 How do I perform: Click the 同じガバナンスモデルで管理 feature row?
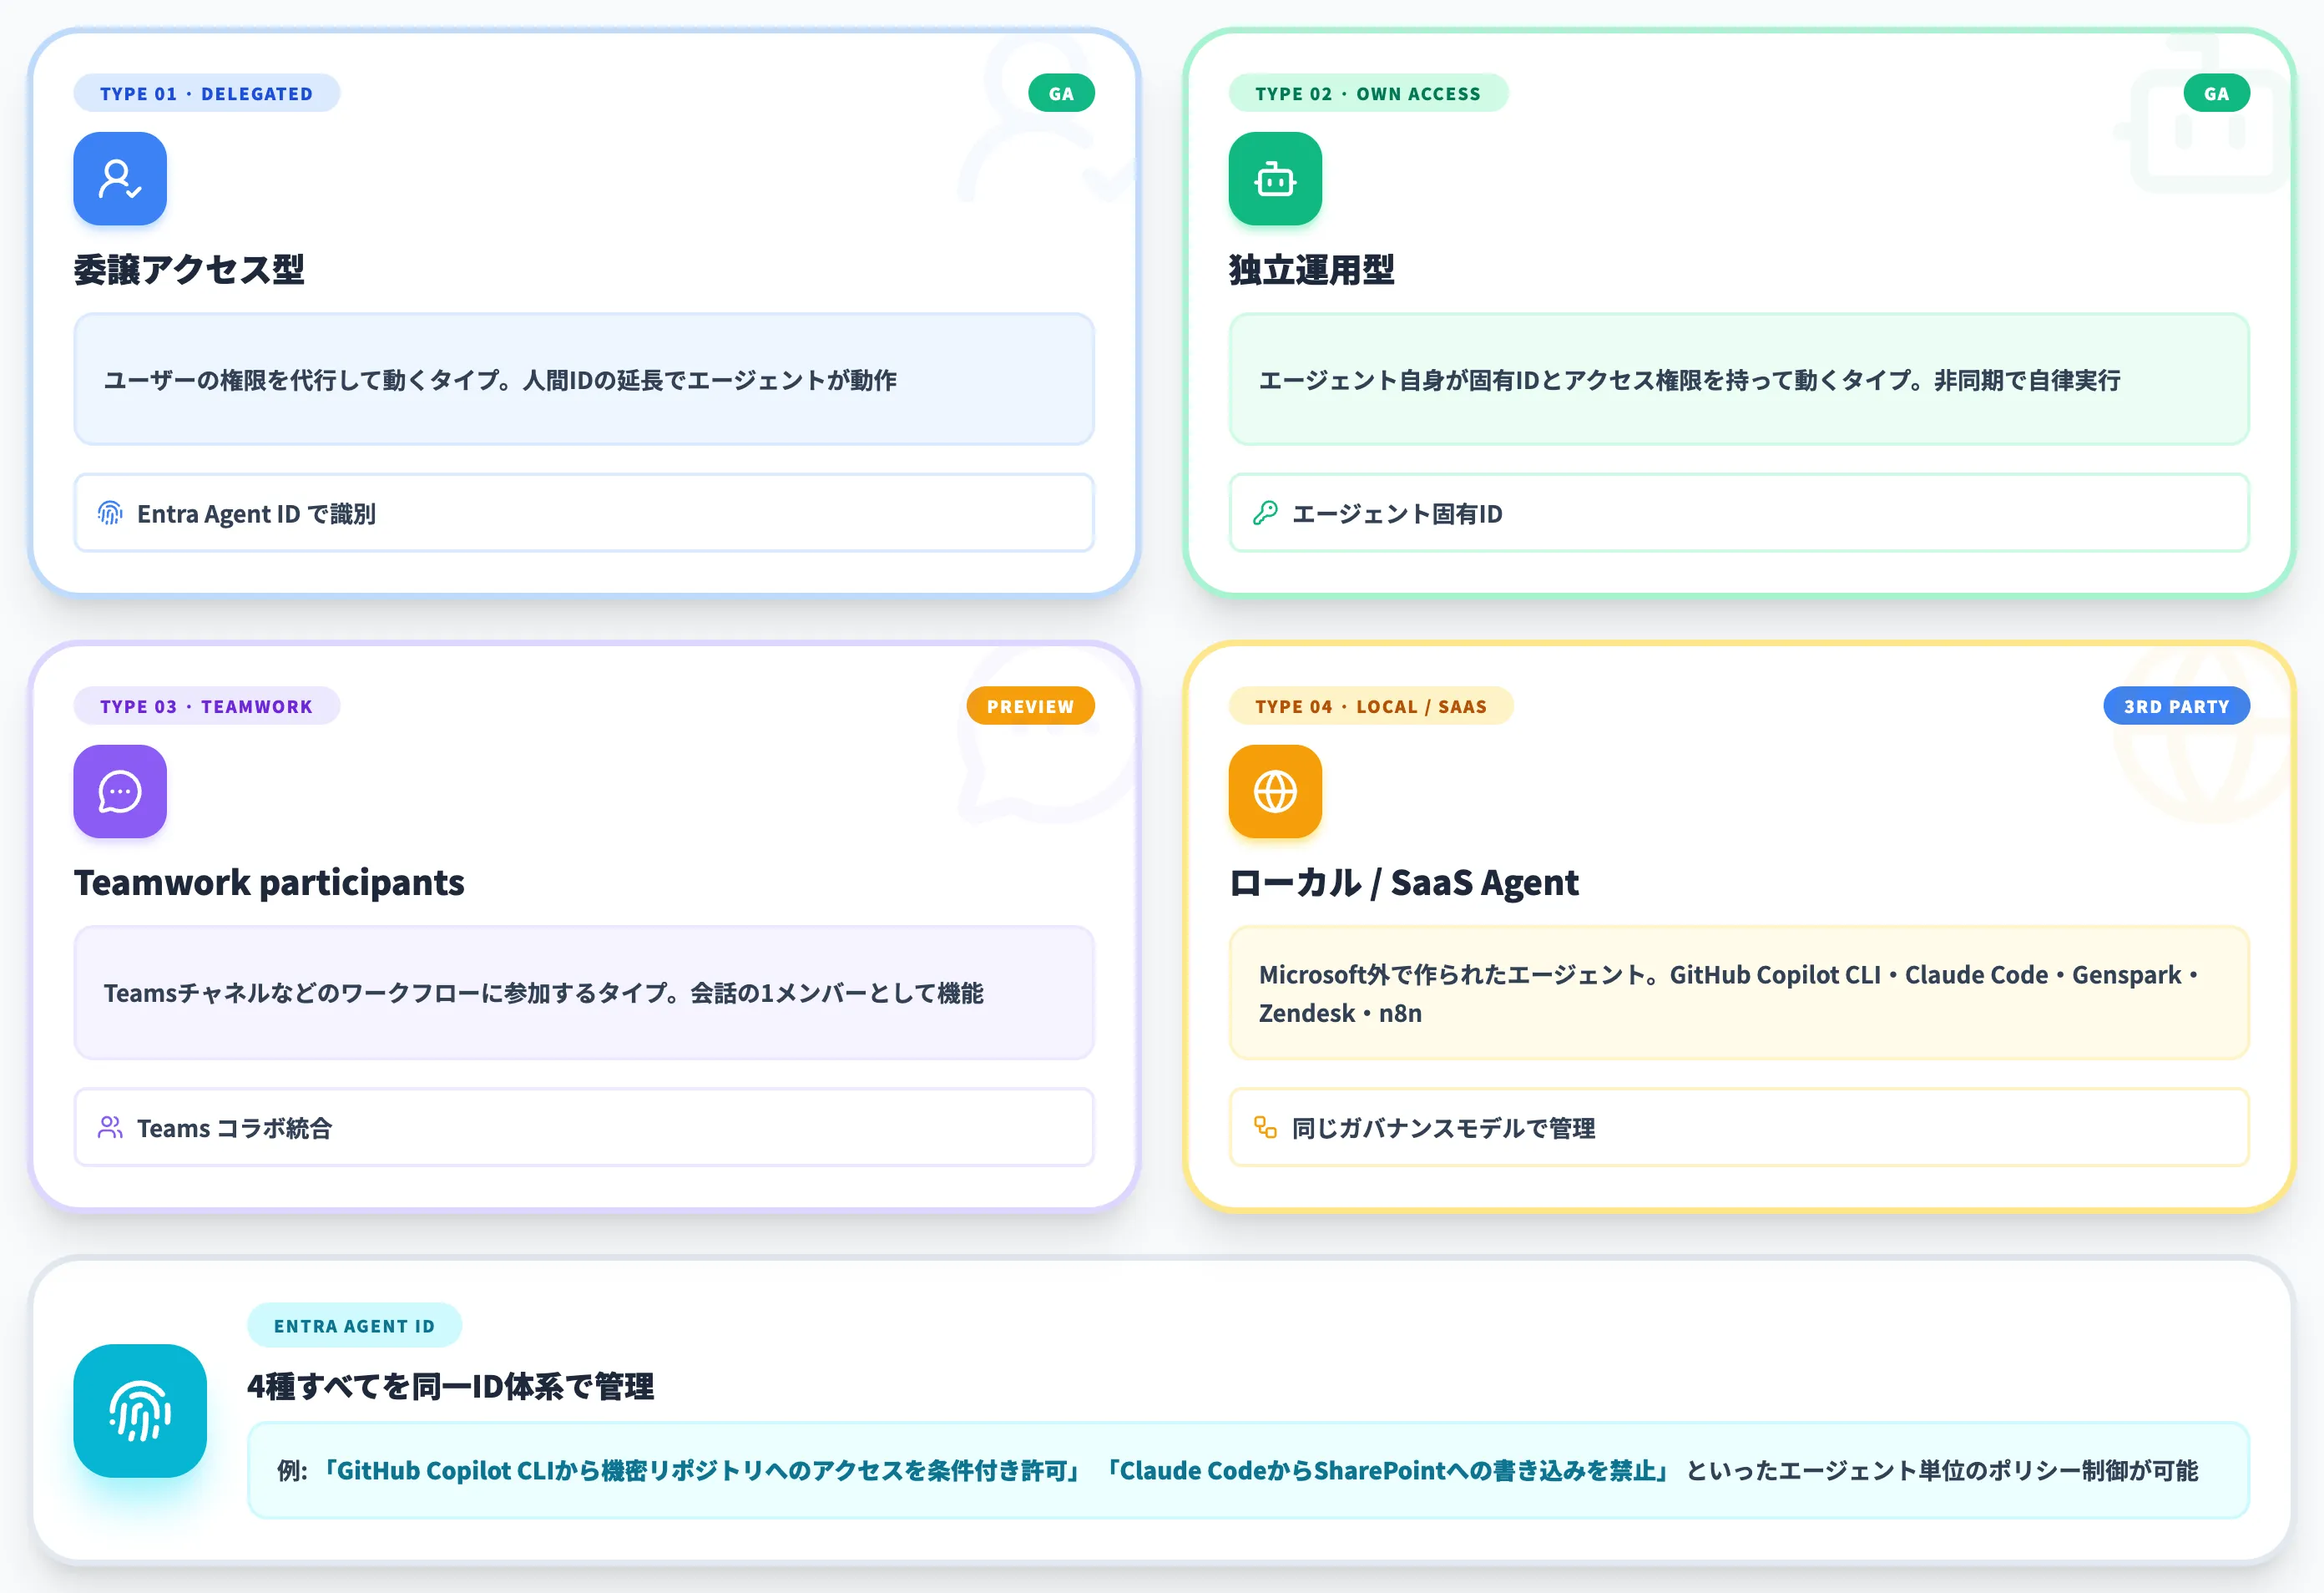1739,1128
